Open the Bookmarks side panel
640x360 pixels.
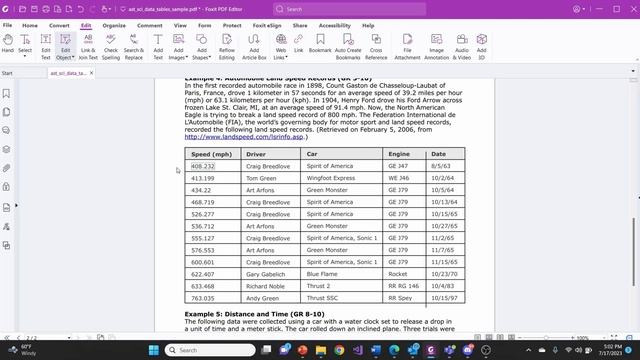[x=7, y=93]
